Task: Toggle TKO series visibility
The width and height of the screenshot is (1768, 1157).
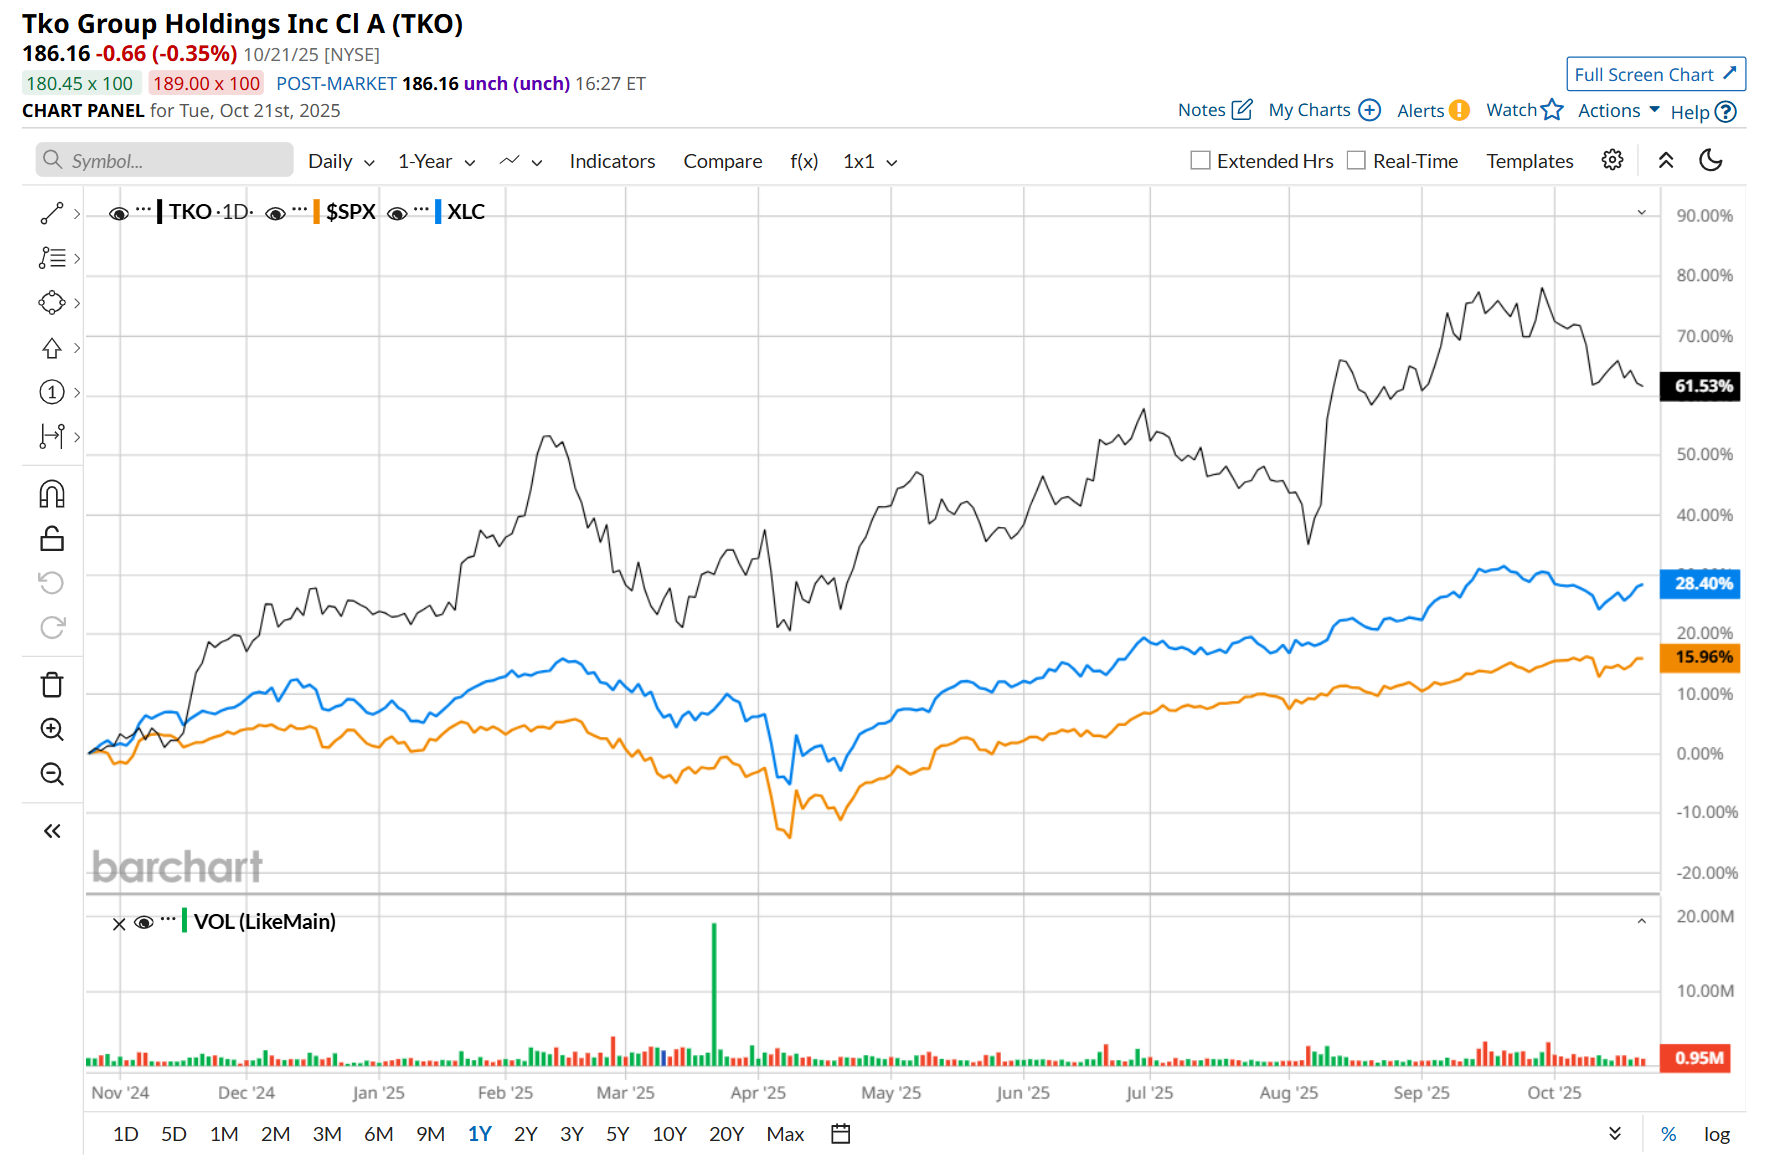Action: point(119,213)
